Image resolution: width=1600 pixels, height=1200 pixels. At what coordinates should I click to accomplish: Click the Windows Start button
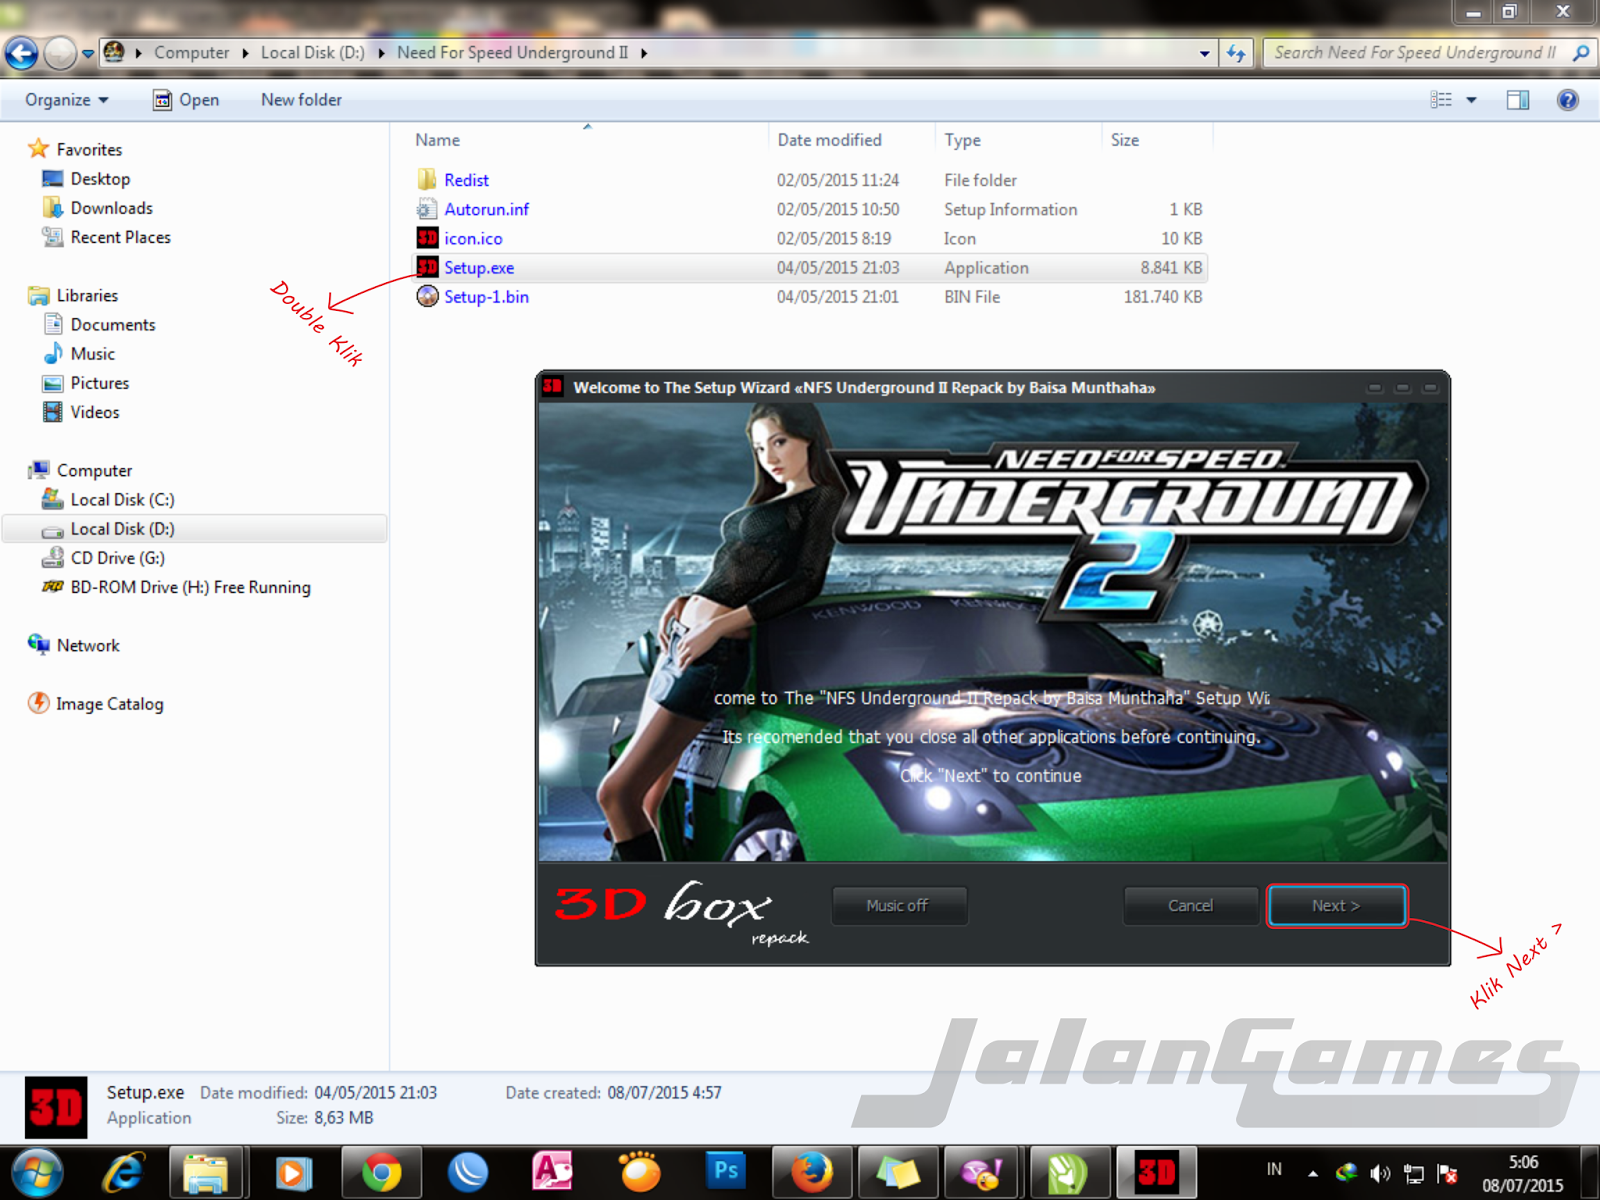click(37, 1173)
